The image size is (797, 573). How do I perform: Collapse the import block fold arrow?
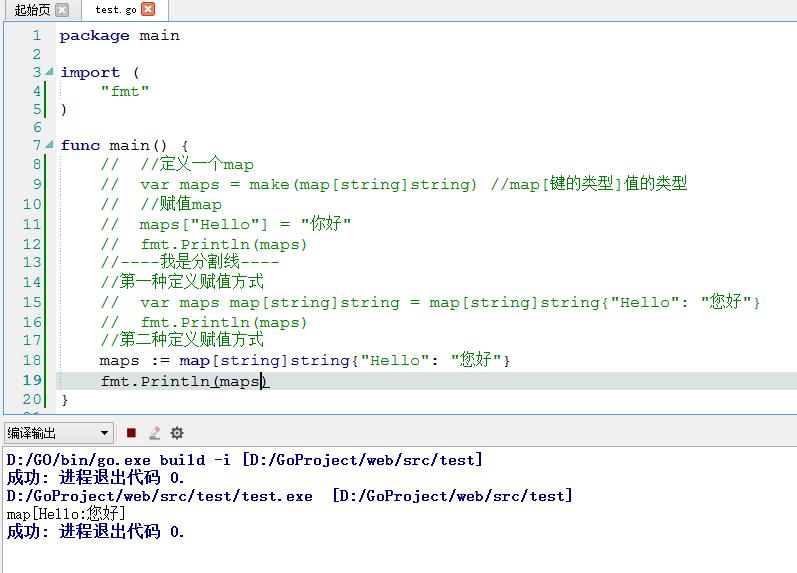pyautogui.click(x=49, y=72)
